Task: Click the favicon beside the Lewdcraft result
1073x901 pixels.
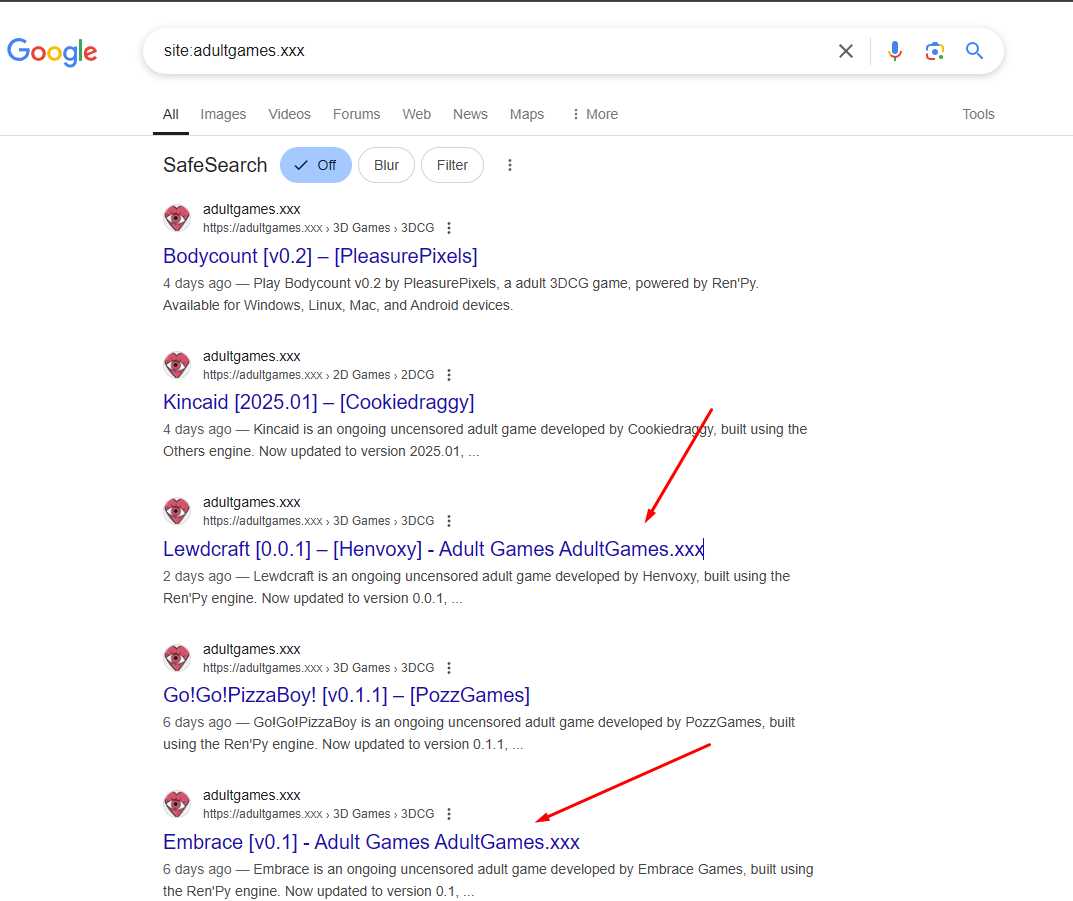Action: click(177, 511)
